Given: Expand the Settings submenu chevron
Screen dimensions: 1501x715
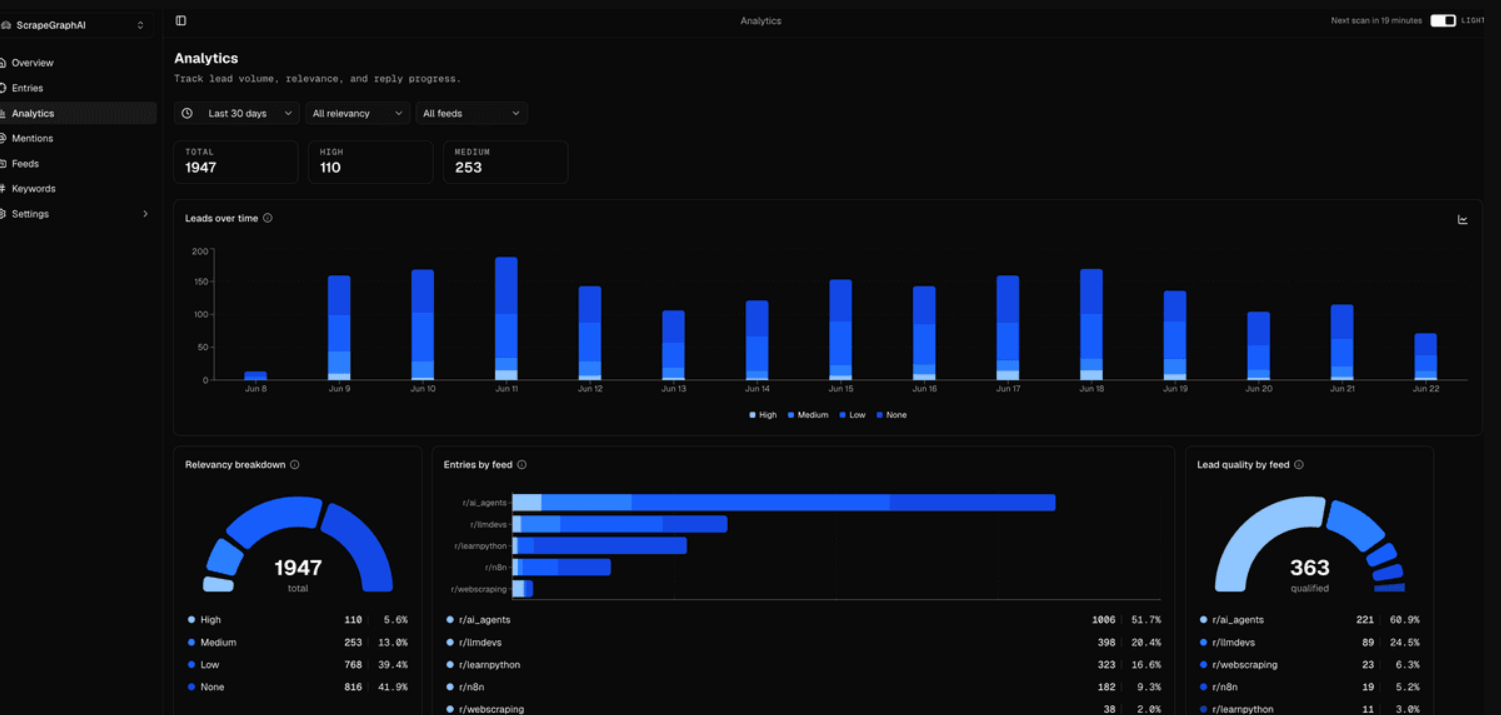Looking at the screenshot, I should tap(145, 214).
